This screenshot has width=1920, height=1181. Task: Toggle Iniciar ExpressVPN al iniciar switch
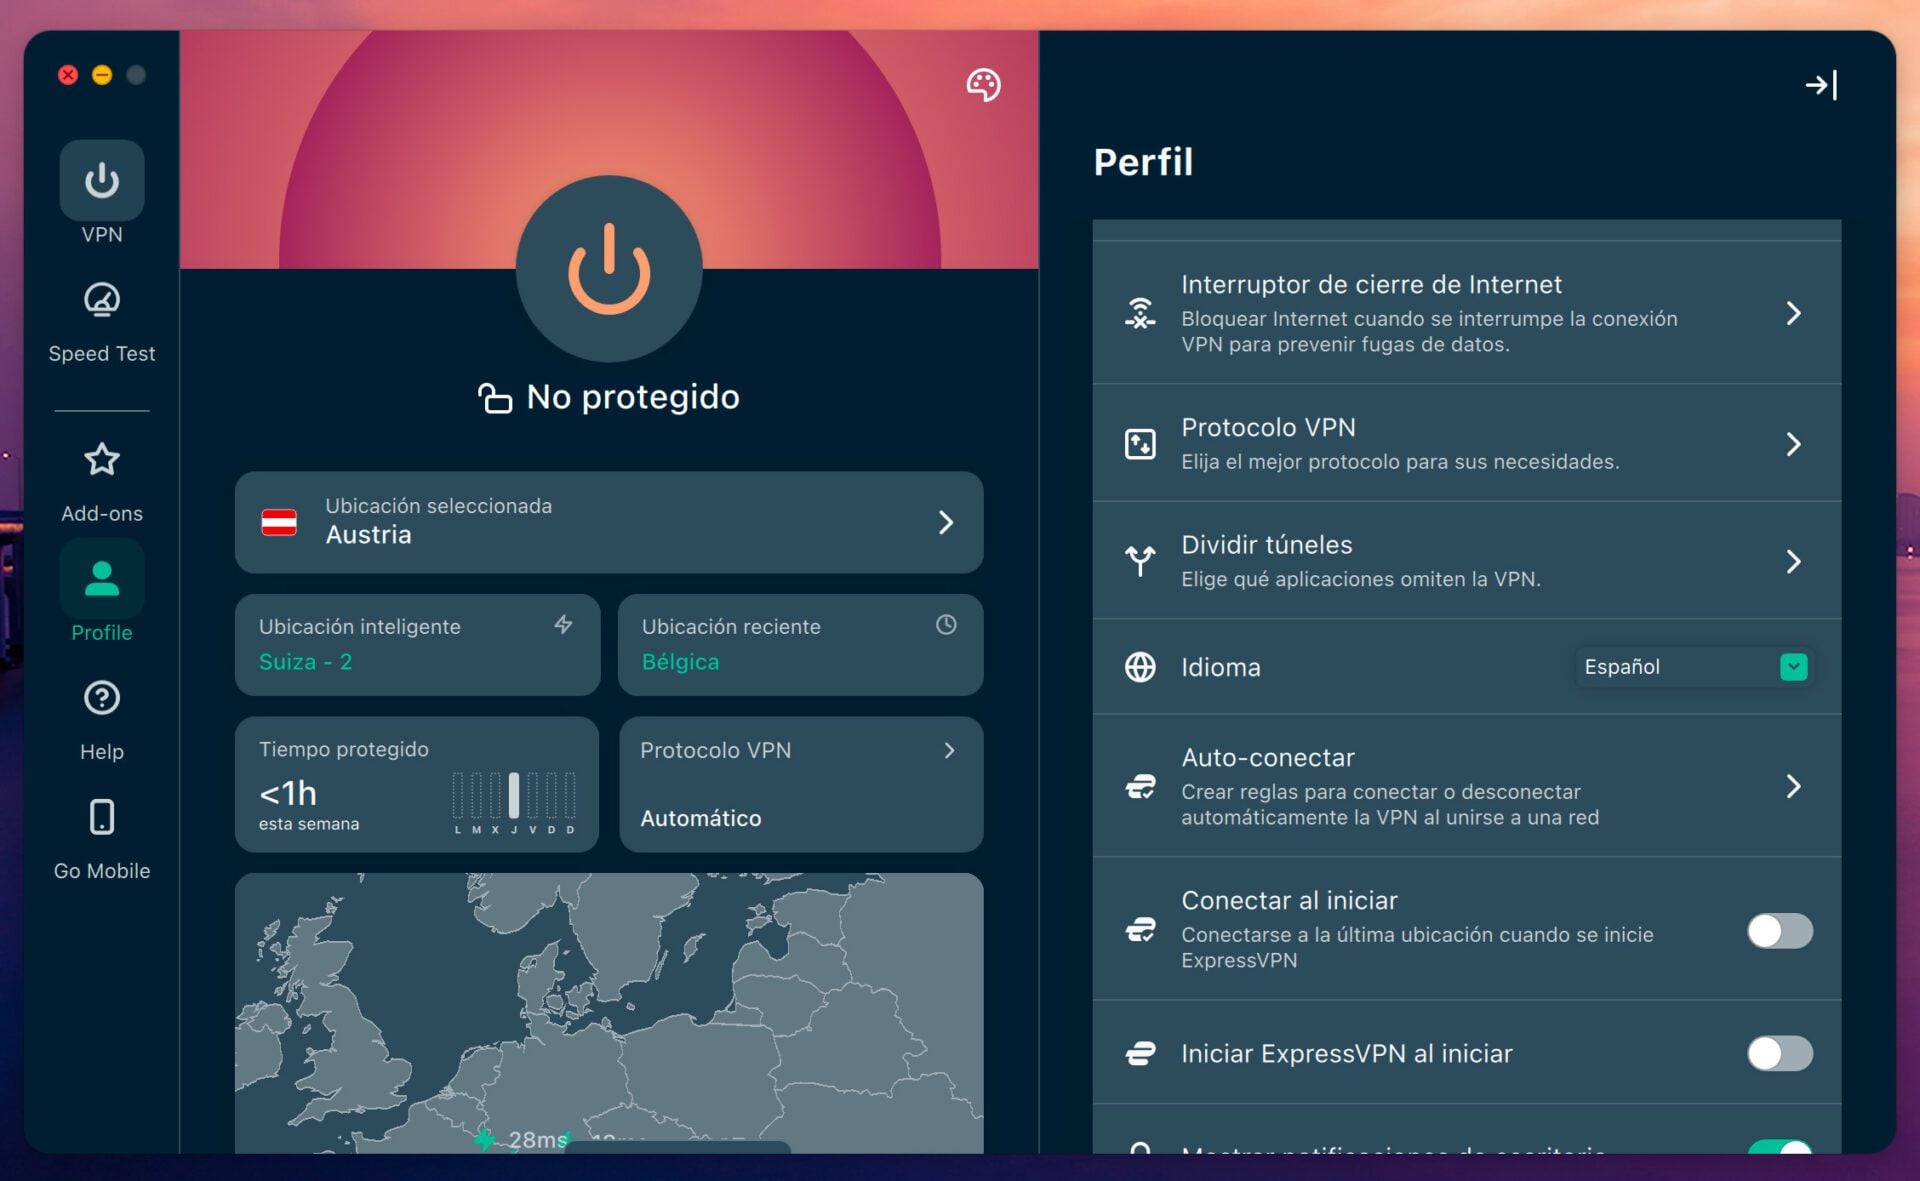1779,1053
